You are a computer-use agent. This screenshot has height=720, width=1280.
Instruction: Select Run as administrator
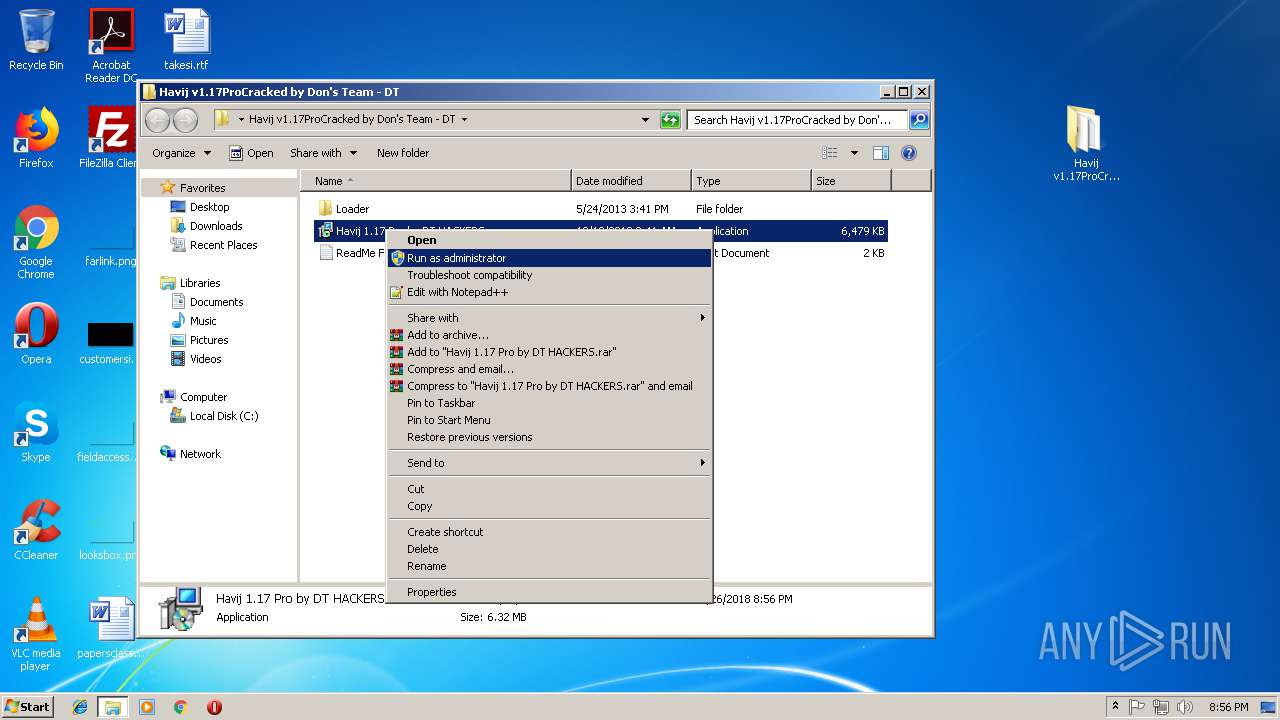(549, 258)
